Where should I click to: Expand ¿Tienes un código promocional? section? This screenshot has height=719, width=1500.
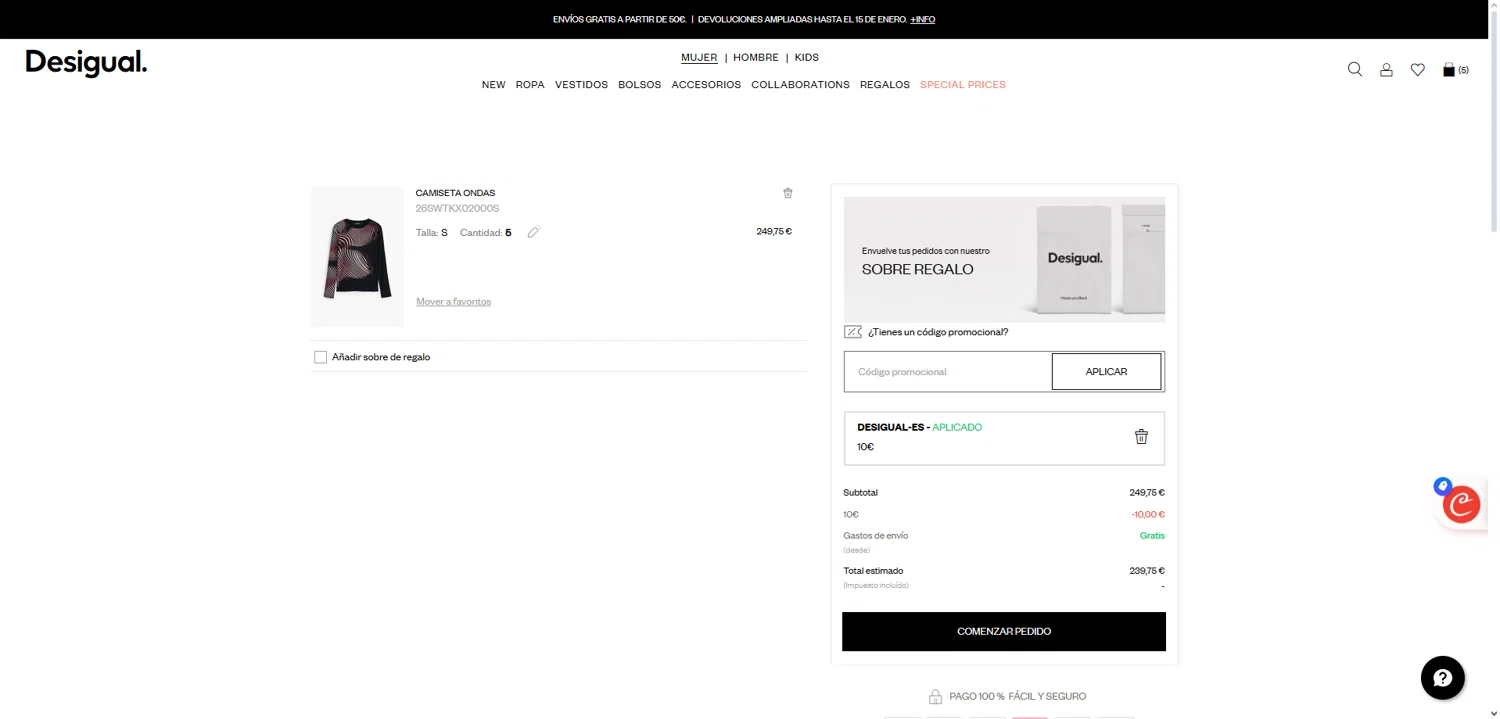click(x=938, y=332)
